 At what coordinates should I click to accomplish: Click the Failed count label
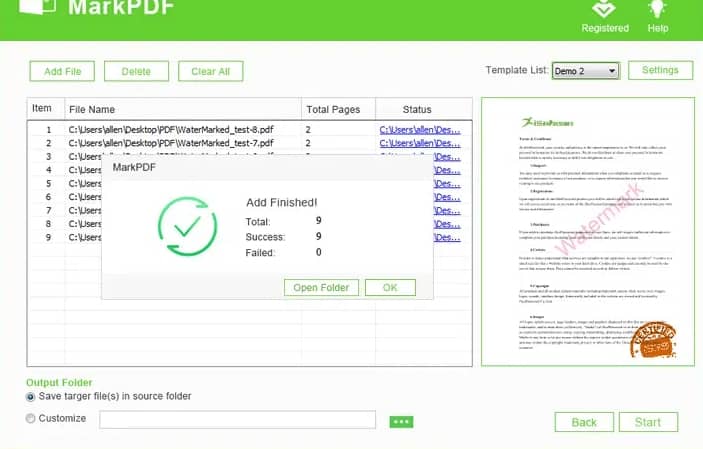(x=260, y=253)
